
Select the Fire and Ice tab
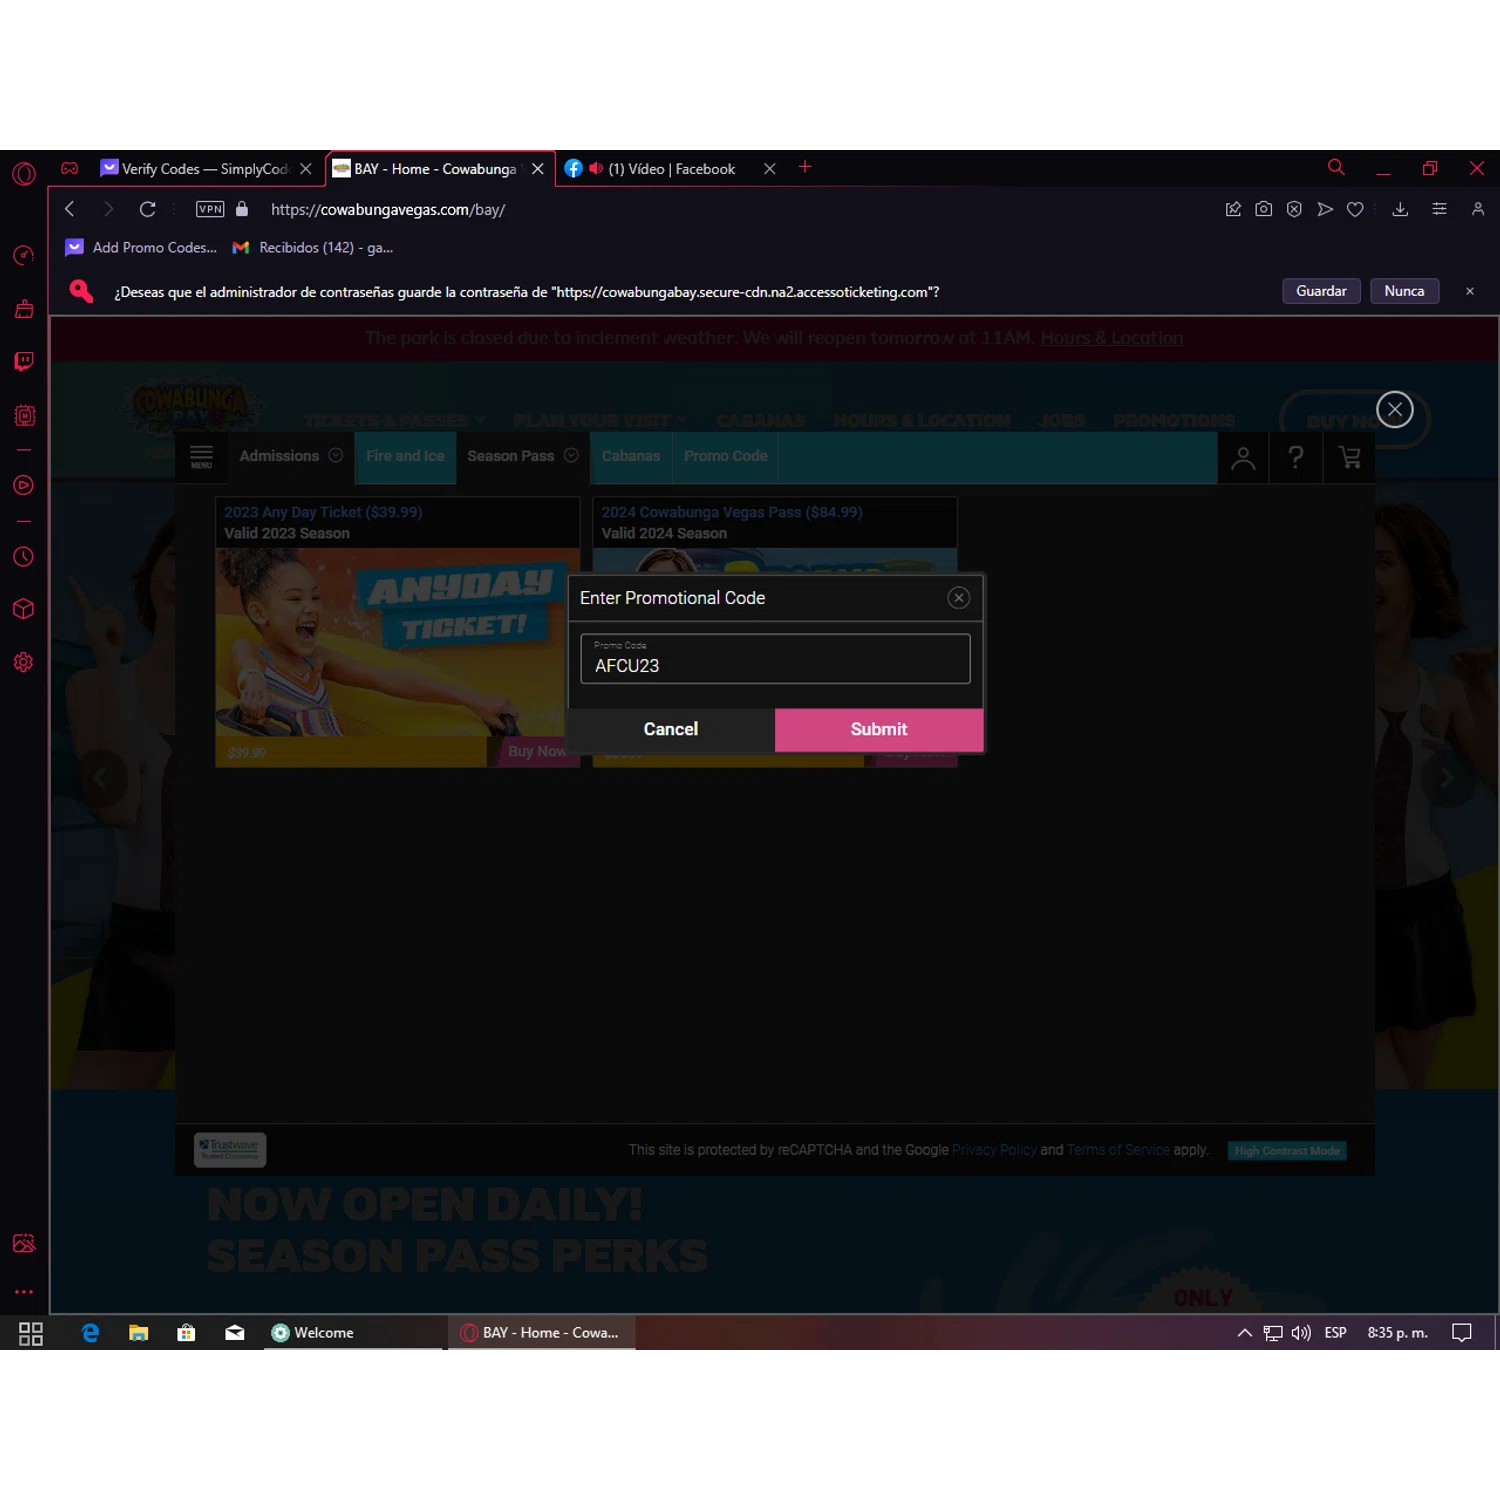pos(405,456)
